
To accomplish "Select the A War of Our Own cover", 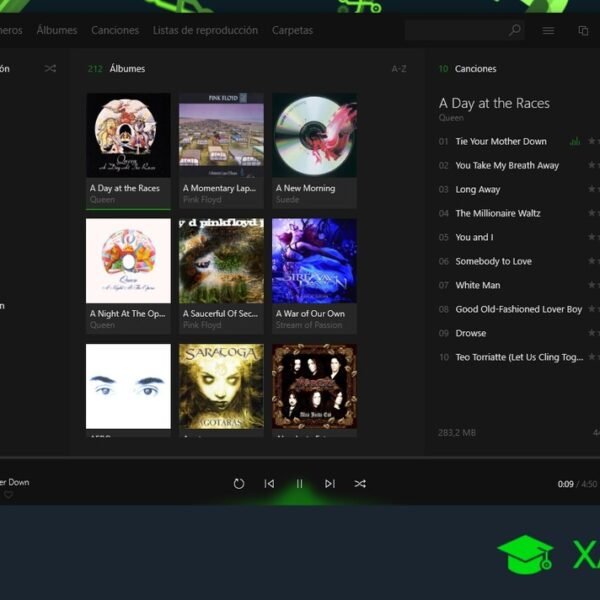I will [314, 261].
